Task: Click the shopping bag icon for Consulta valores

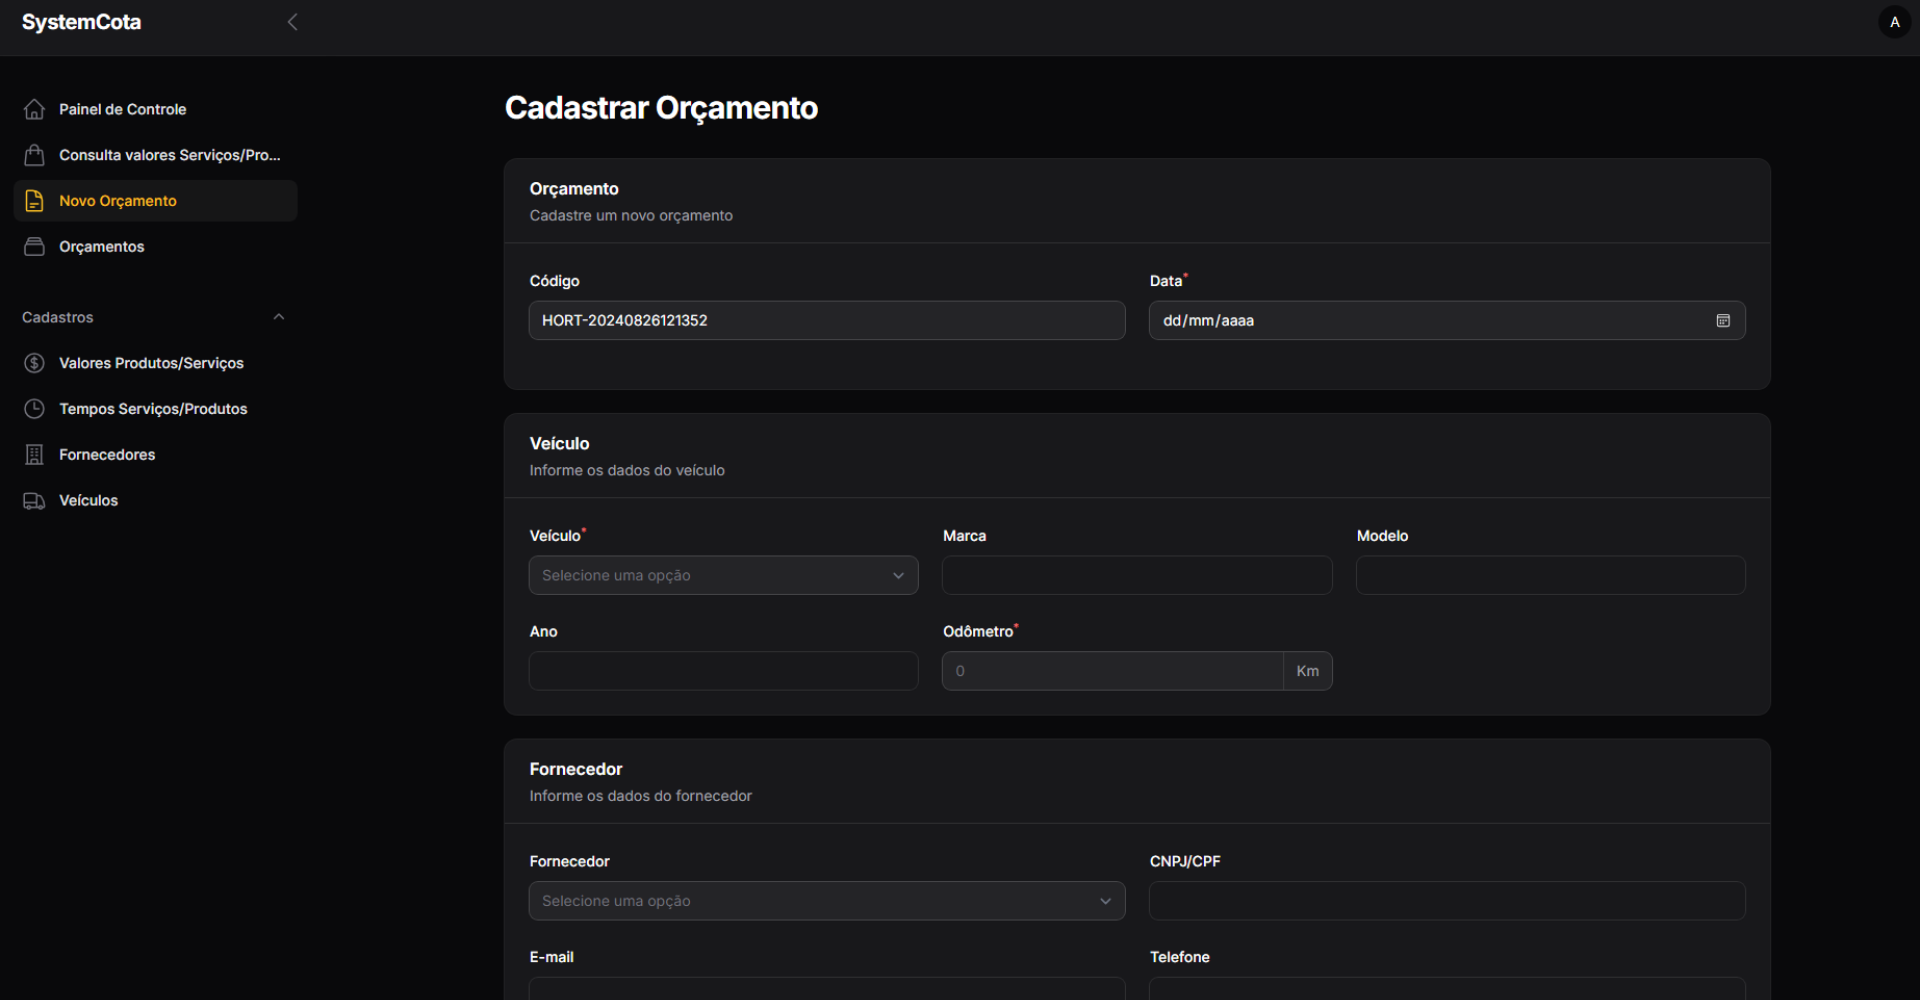Action: pyautogui.click(x=34, y=155)
